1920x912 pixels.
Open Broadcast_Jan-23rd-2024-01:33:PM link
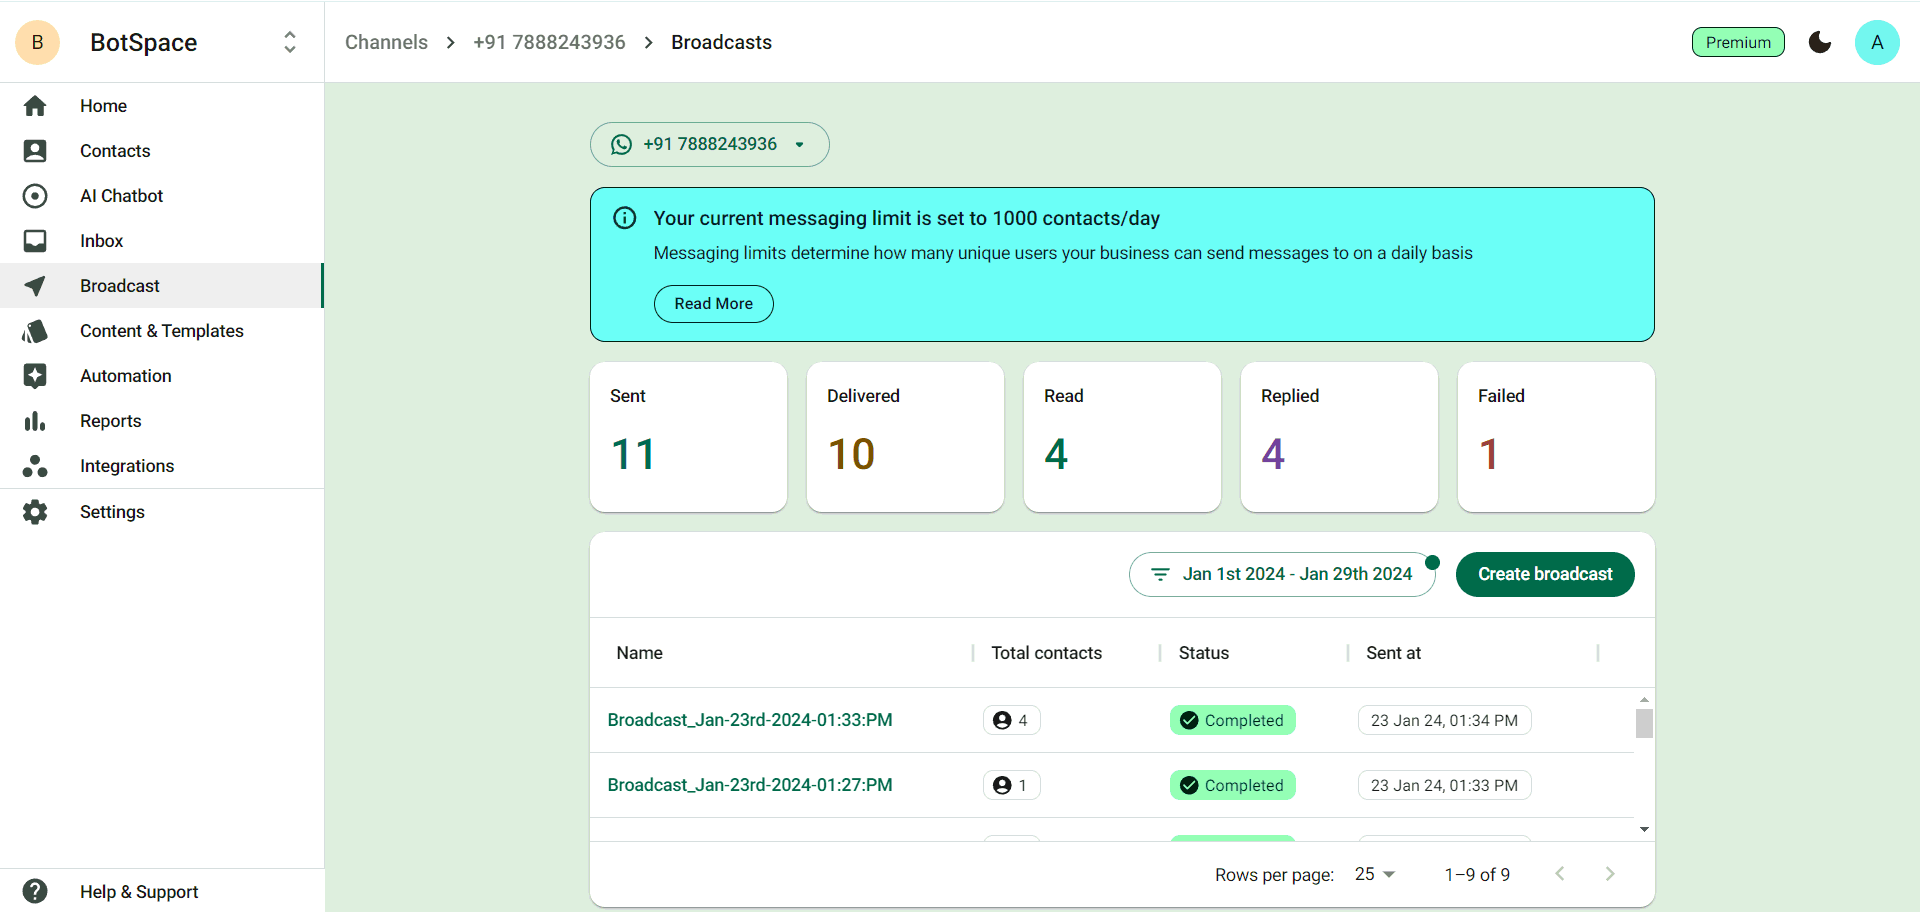pos(750,720)
